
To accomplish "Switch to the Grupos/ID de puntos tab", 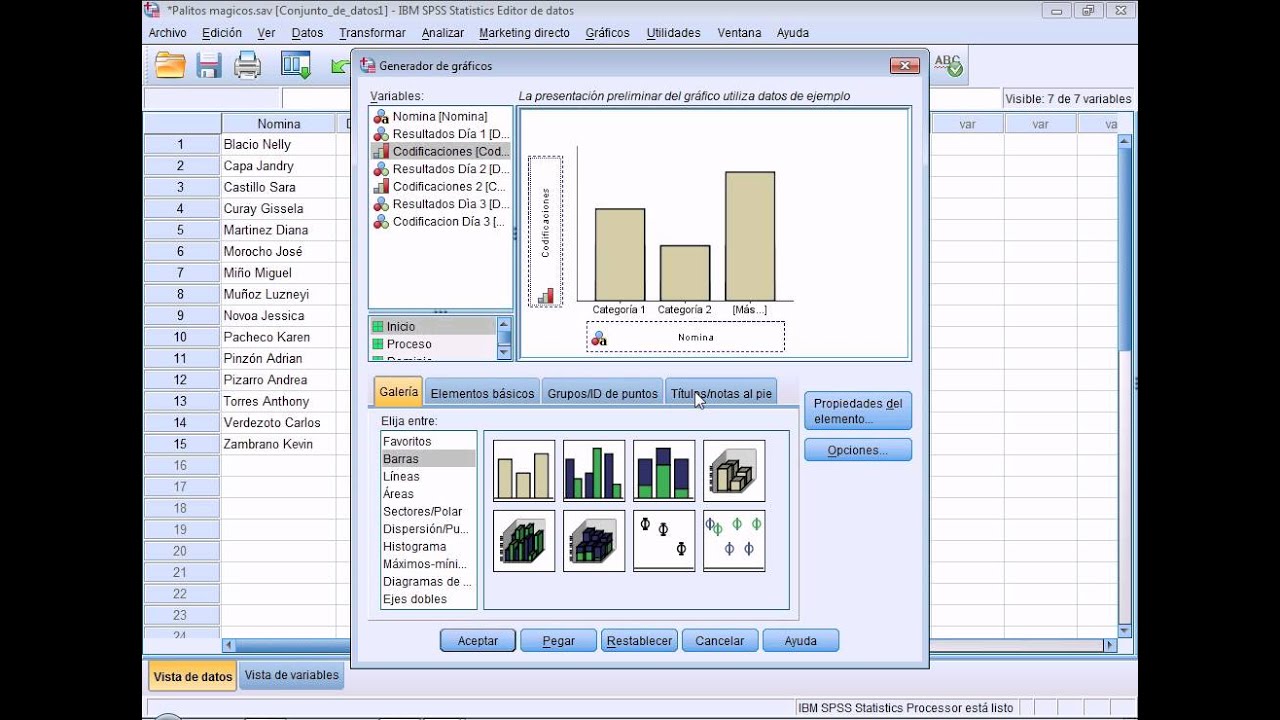I will click(x=602, y=393).
